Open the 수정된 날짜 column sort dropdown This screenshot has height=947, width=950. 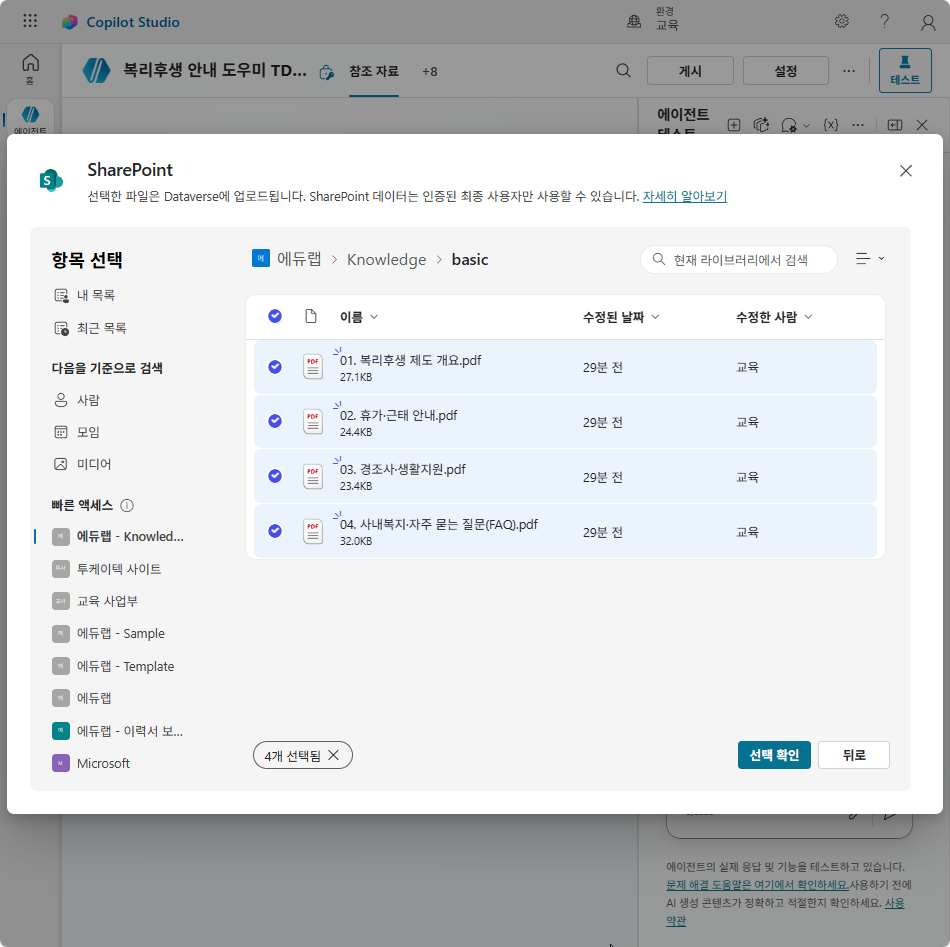tap(621, 317)
